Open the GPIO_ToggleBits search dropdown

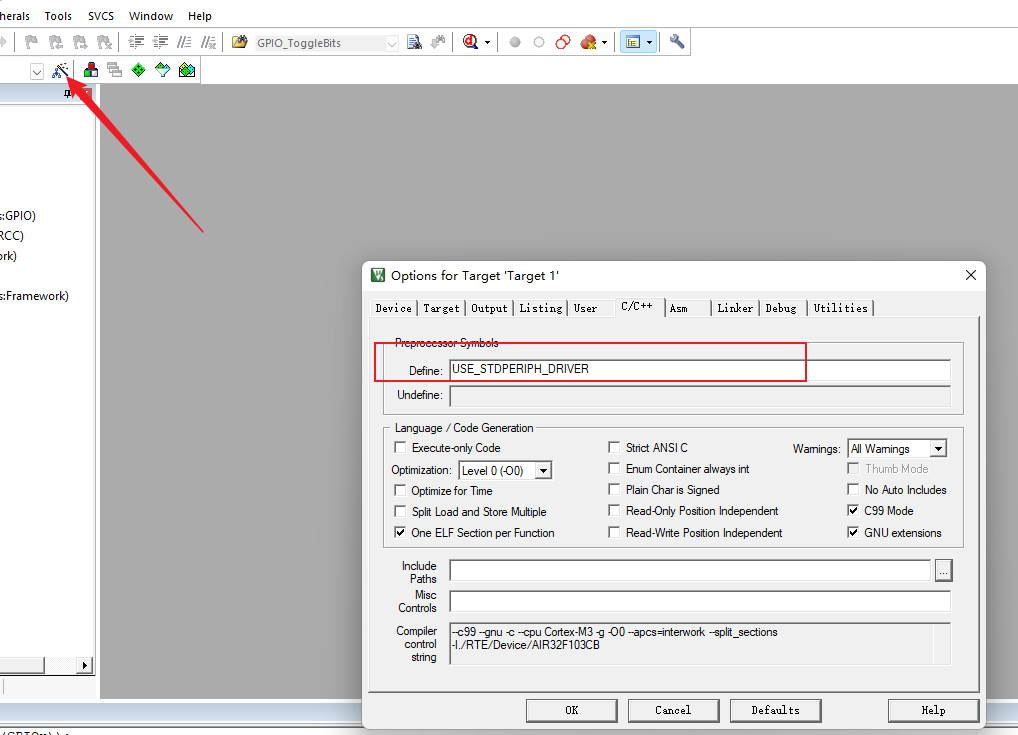point(391,43)
